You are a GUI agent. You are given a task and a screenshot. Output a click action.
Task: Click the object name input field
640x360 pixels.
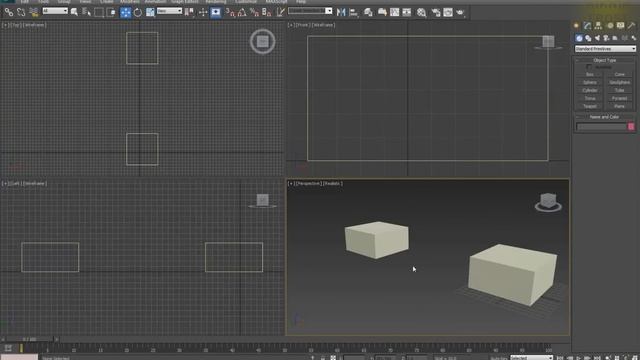[x=601, y=127]
